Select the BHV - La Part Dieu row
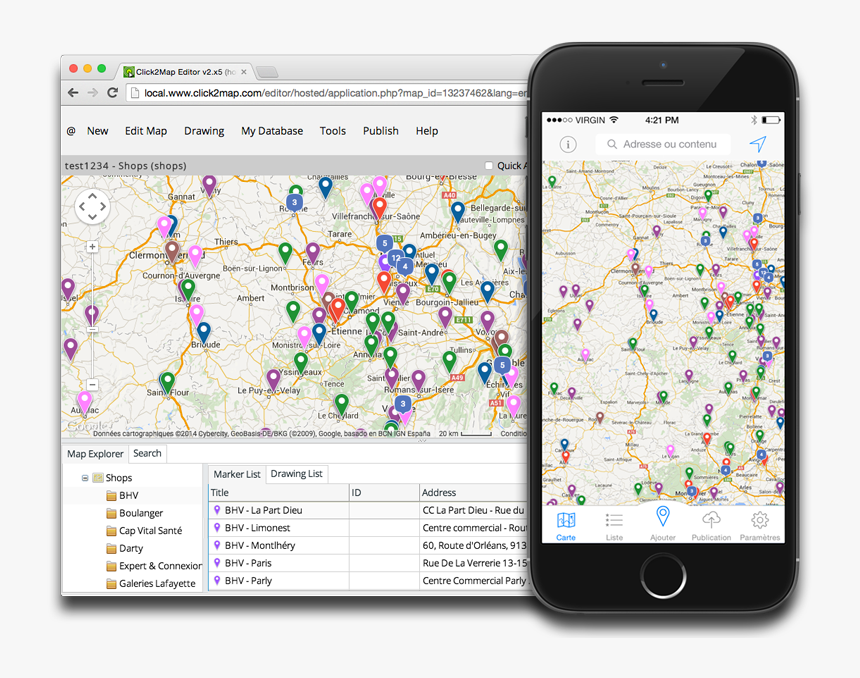 pos(368,510)
